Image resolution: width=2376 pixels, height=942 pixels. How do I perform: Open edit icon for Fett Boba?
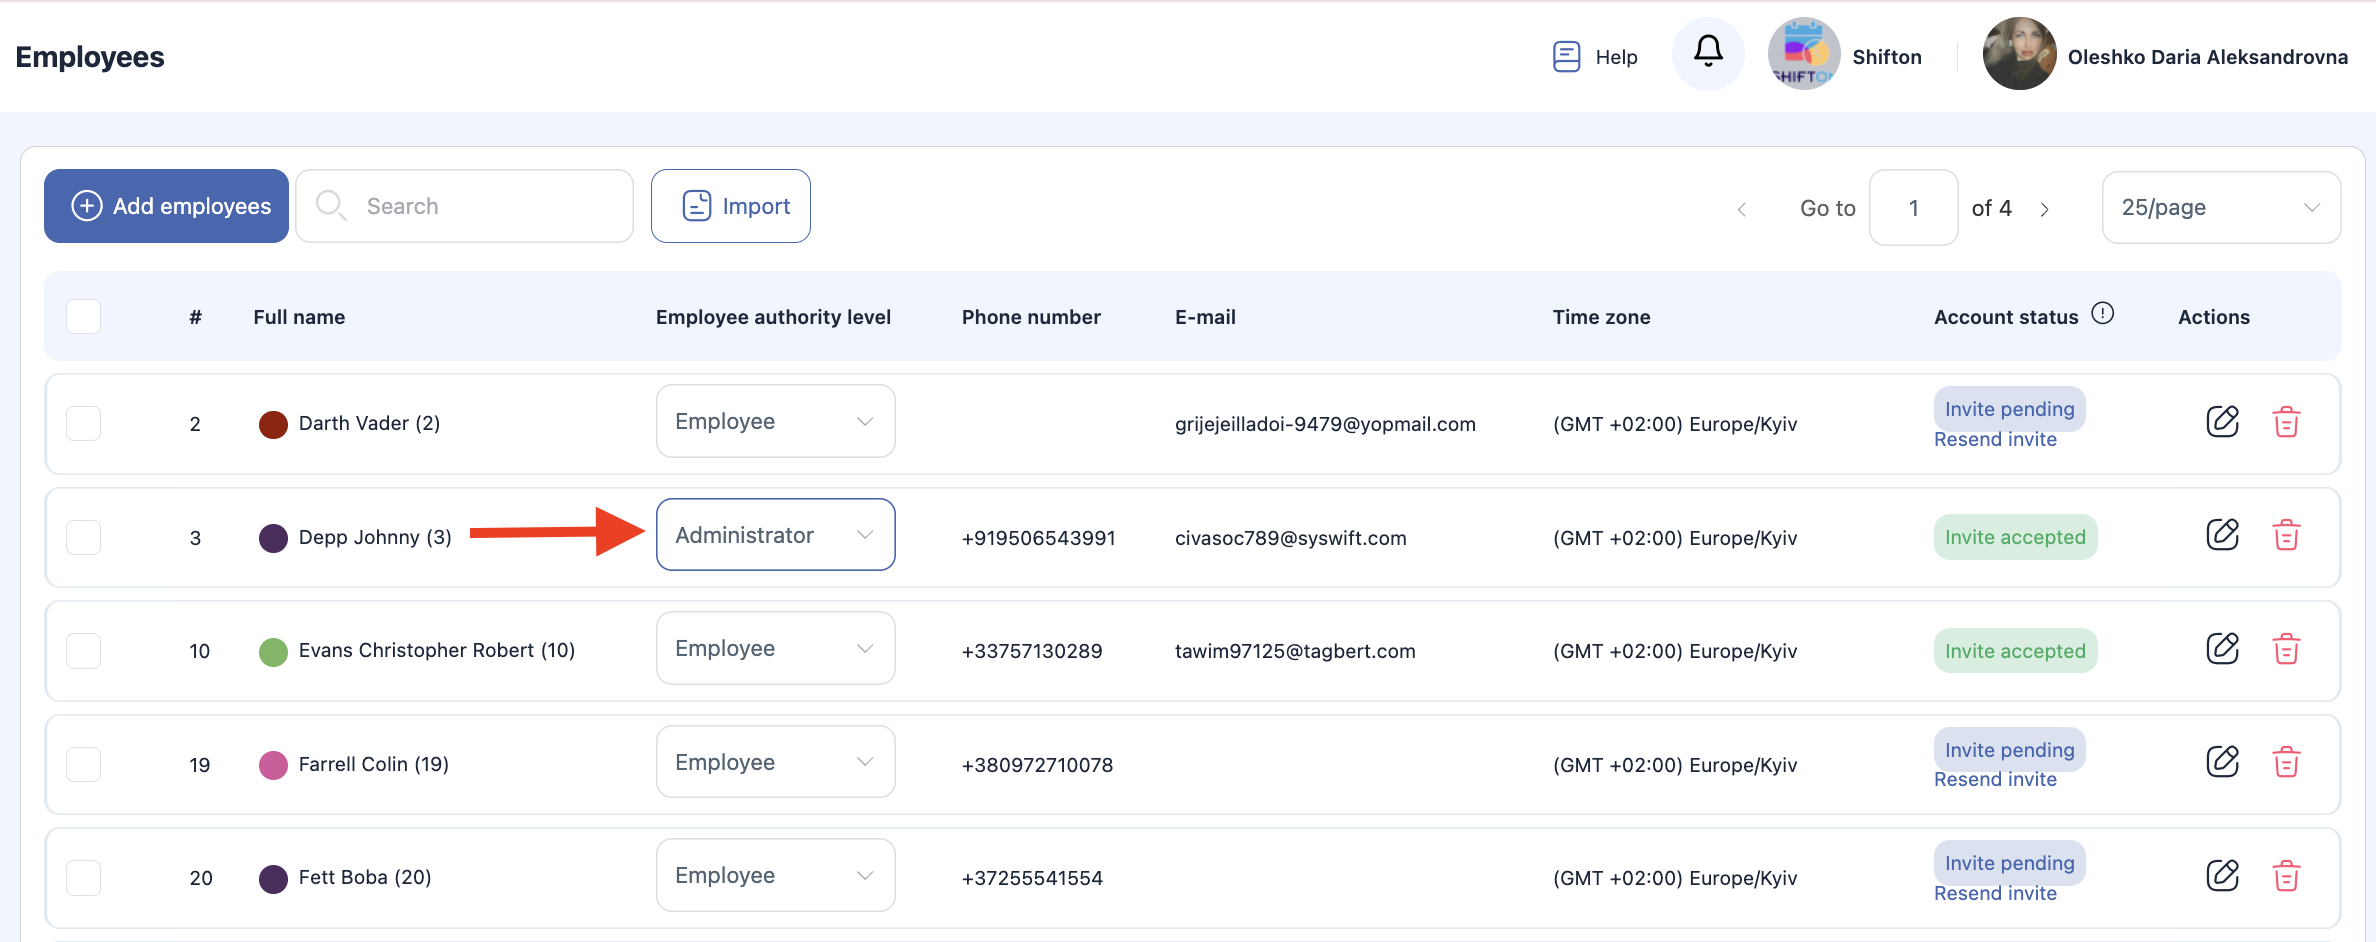[x=2222, y=876]
